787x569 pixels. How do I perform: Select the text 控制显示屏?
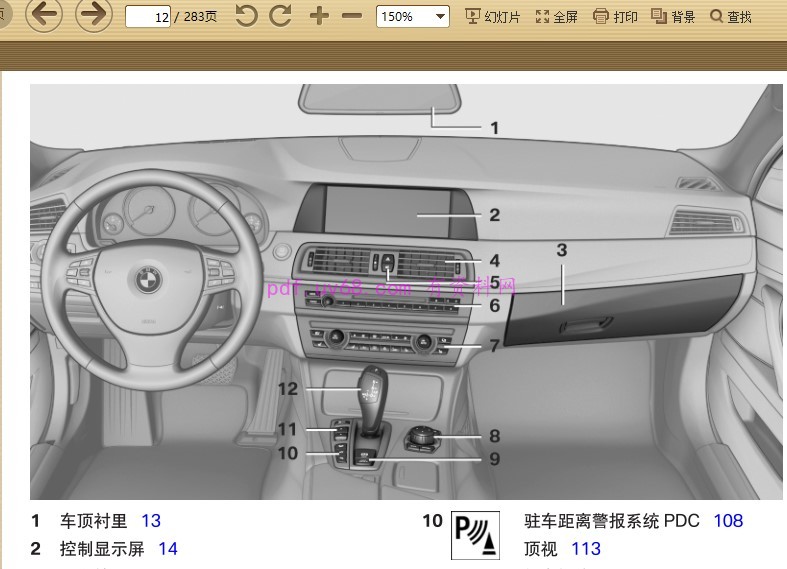click(x=102, y=549)
